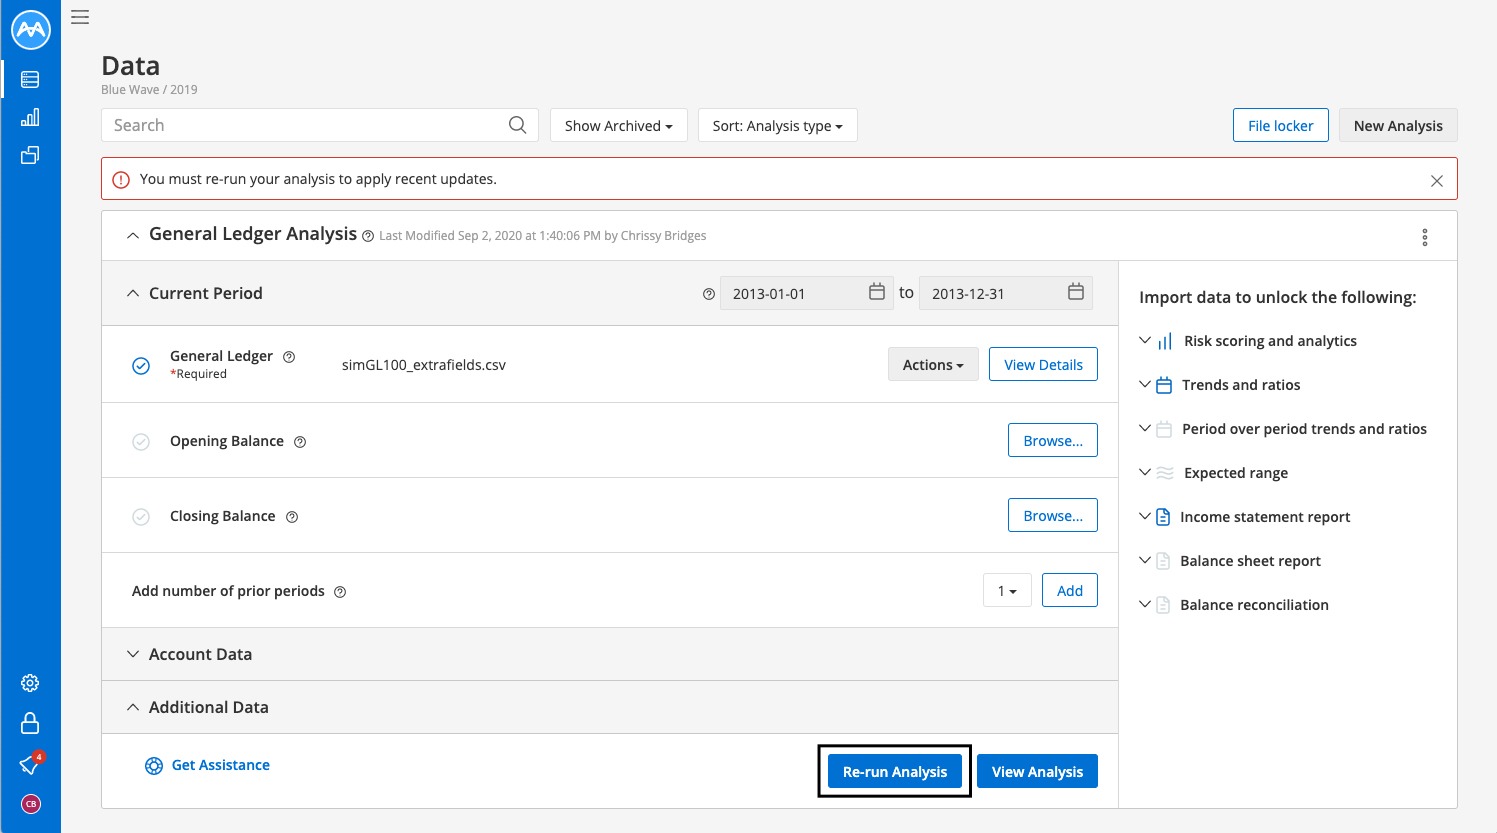Viewport: 1497px width, 833px height.
Task: Click Blue Wave / 2019 breadcrumb
Action: [x=149, y=89]
